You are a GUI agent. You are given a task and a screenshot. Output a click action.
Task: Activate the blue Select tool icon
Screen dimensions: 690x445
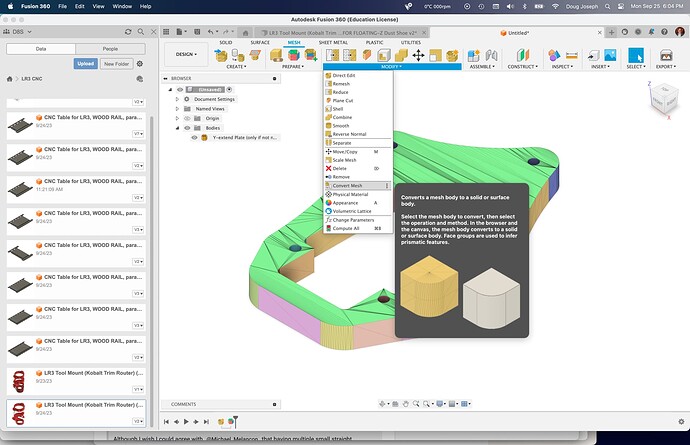tap(636, 55)
